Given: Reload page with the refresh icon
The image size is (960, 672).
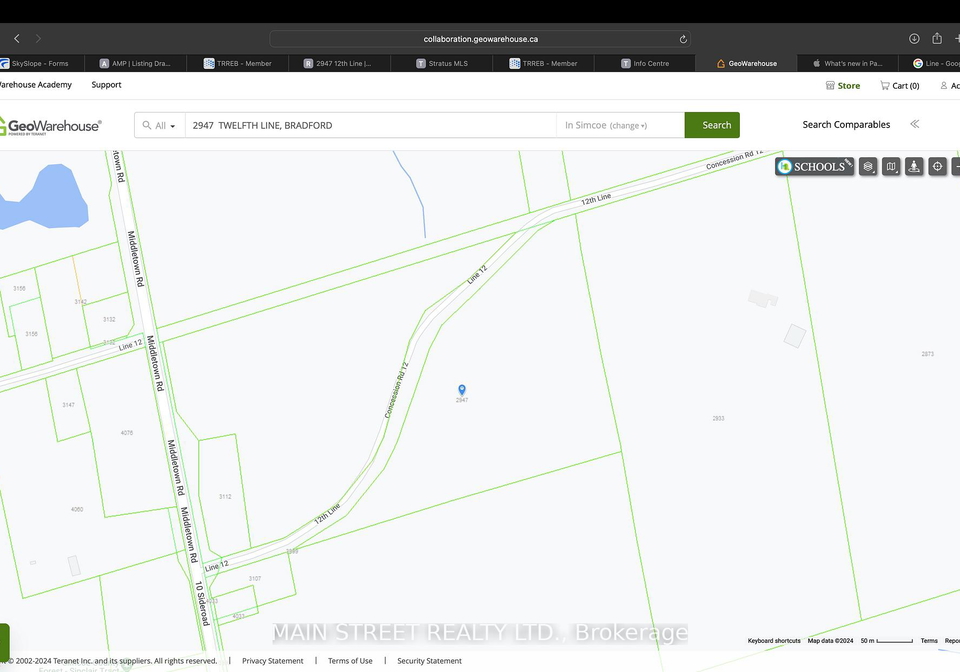Looking at the screenshot, I should click(x=683, y=39).
